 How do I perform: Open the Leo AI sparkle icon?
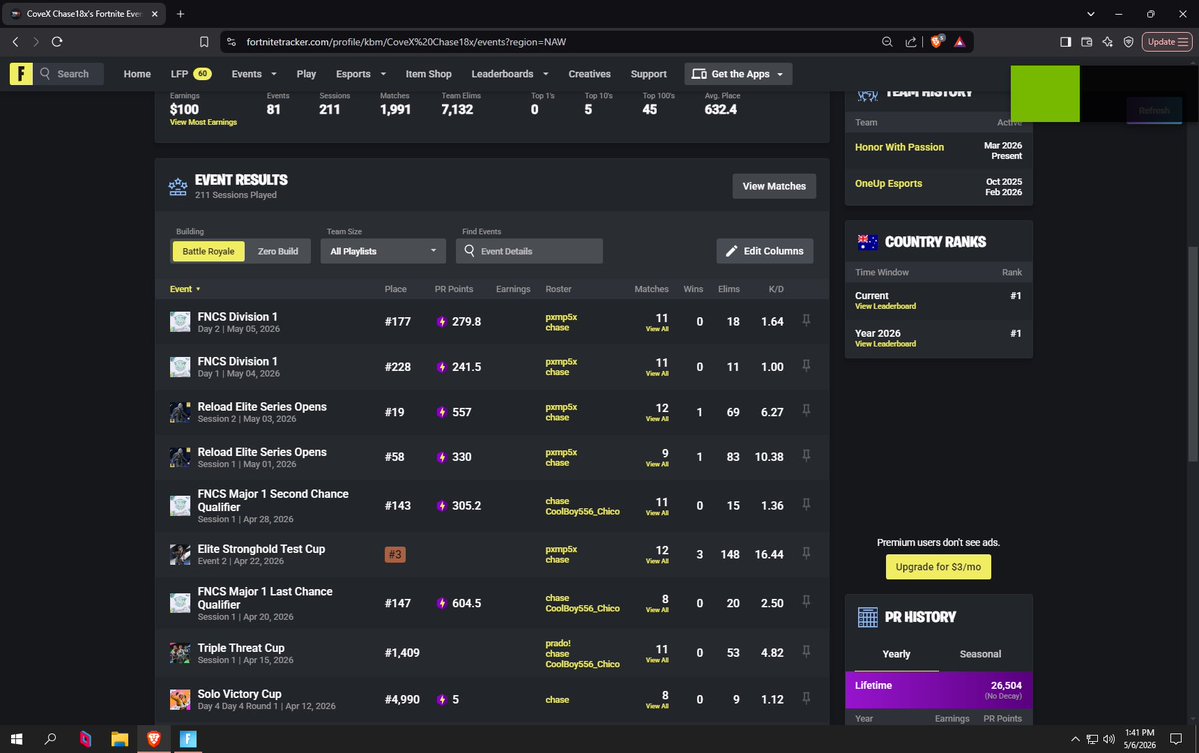1107,42
